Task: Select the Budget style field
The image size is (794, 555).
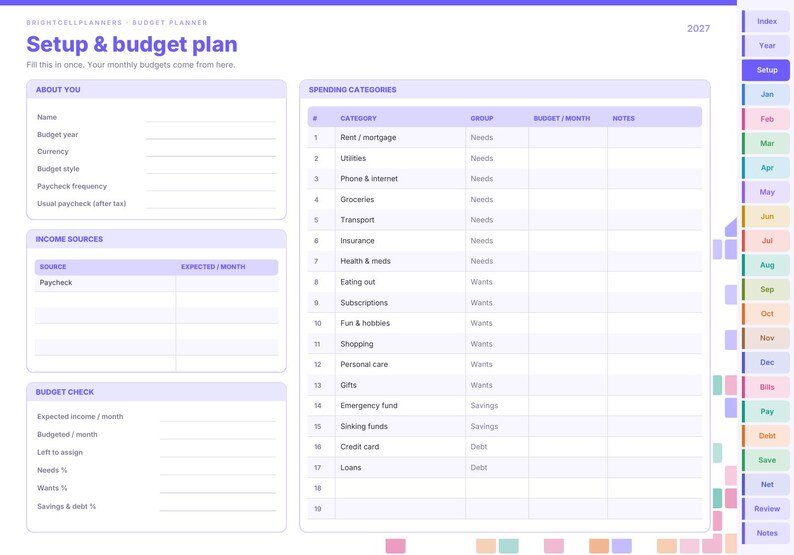Action: 211,169
